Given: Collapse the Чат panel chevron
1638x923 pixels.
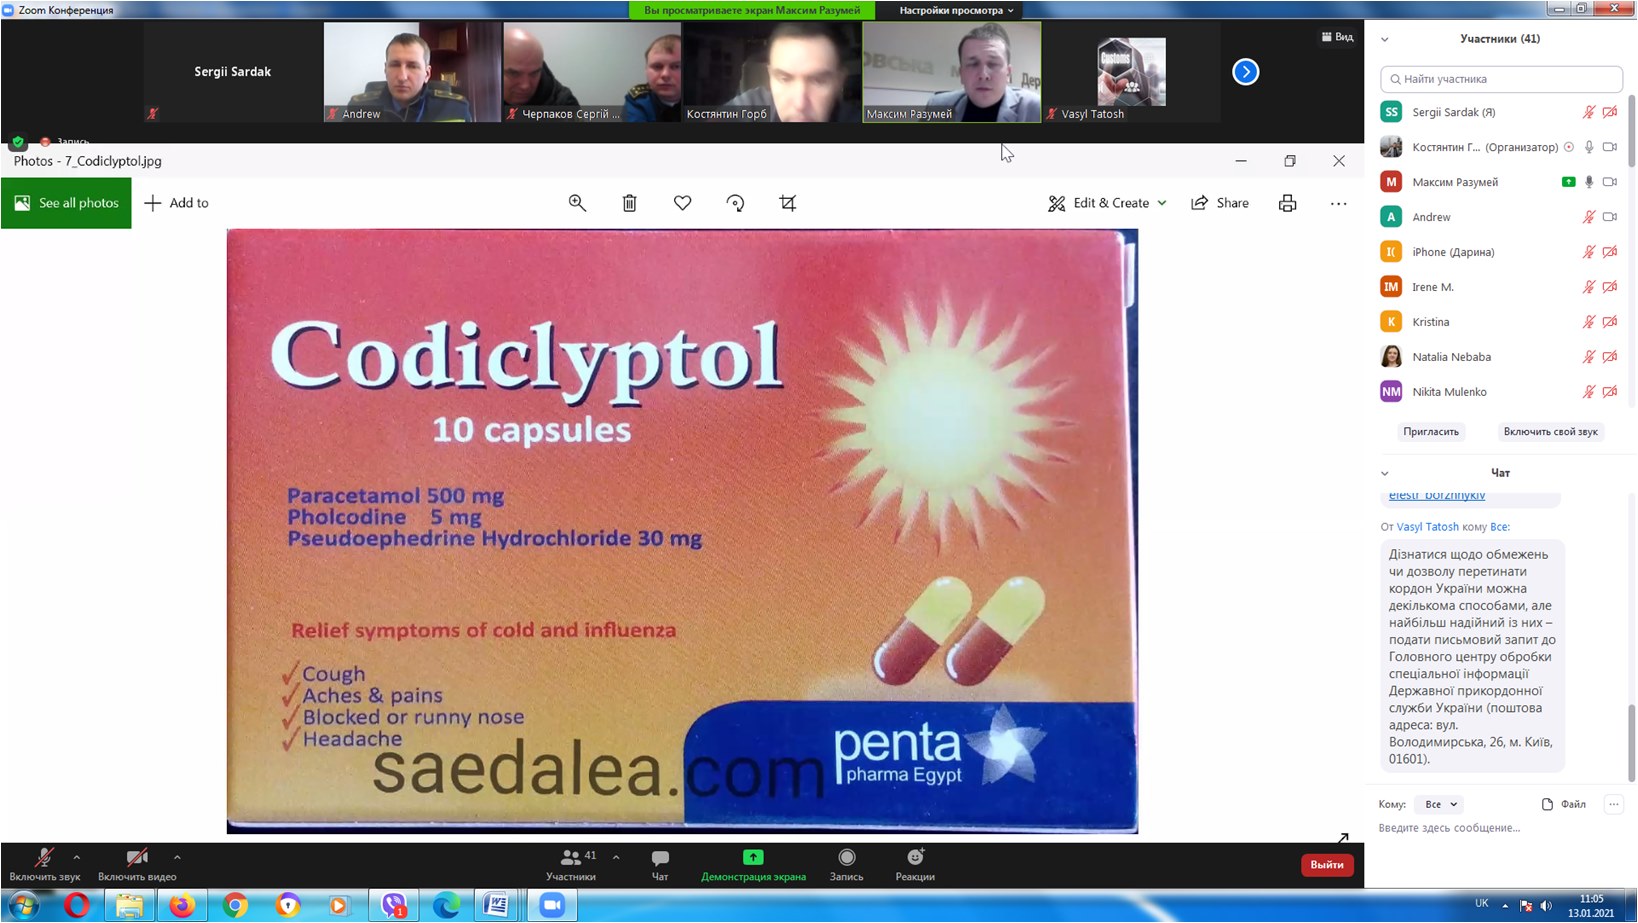Looking at the screenshot, I should [1385, 474].
